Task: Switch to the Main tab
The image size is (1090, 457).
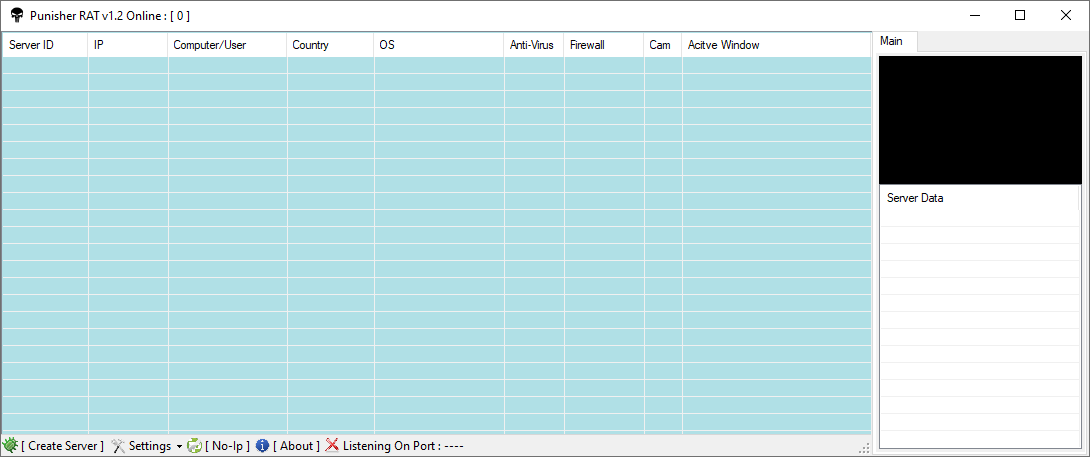Action: [x=891, y=41]
